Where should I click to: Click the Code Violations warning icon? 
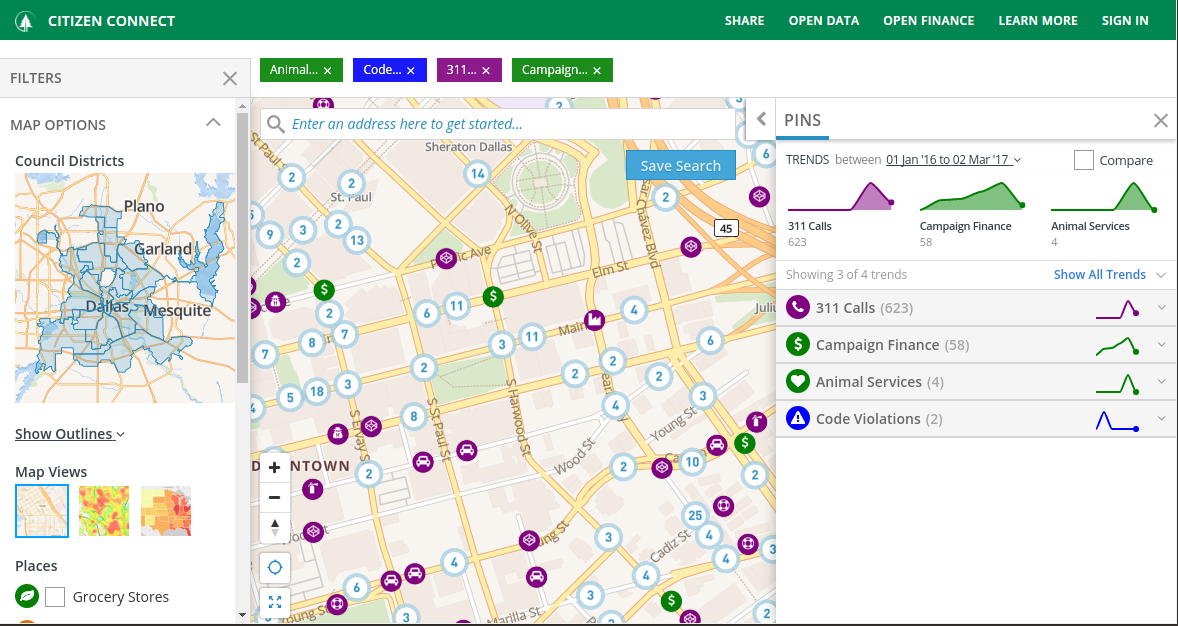tap(797, 418)
